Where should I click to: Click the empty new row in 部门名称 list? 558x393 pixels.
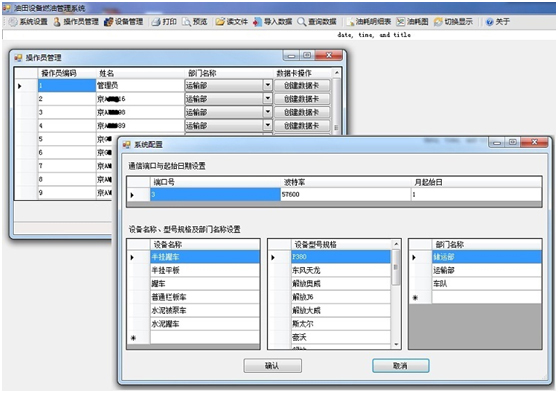pyautogui.click(x=486, y=297)
